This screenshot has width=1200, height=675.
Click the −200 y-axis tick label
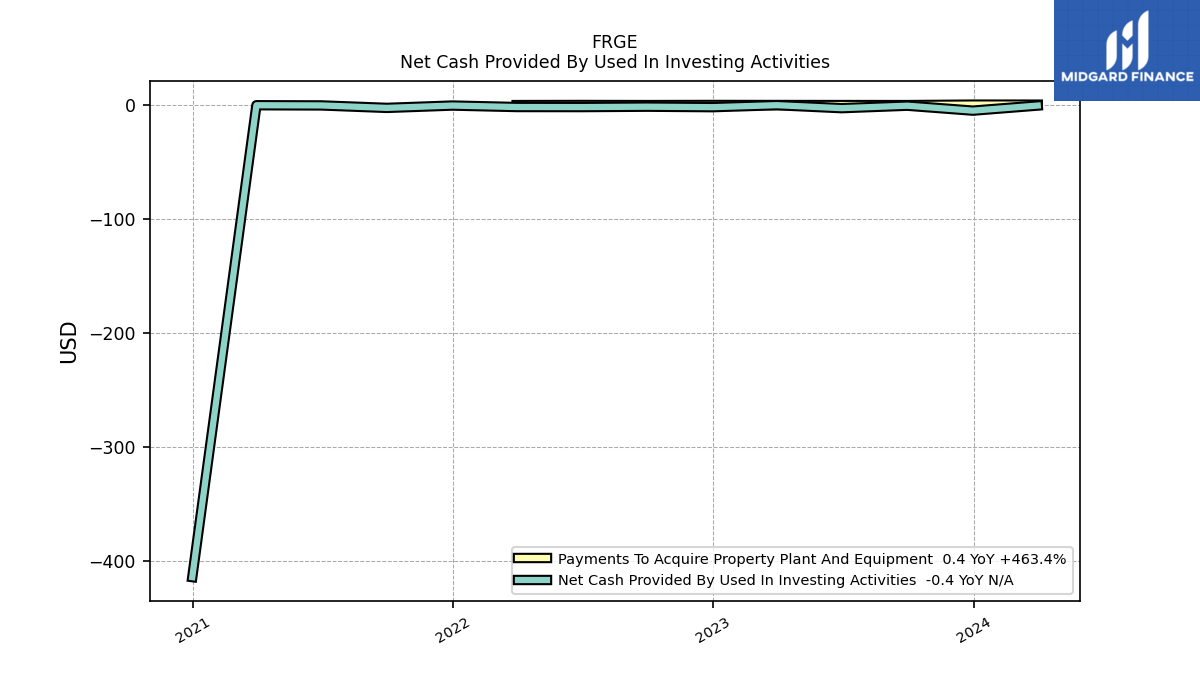pyautogui.click(x=113, y=333)
